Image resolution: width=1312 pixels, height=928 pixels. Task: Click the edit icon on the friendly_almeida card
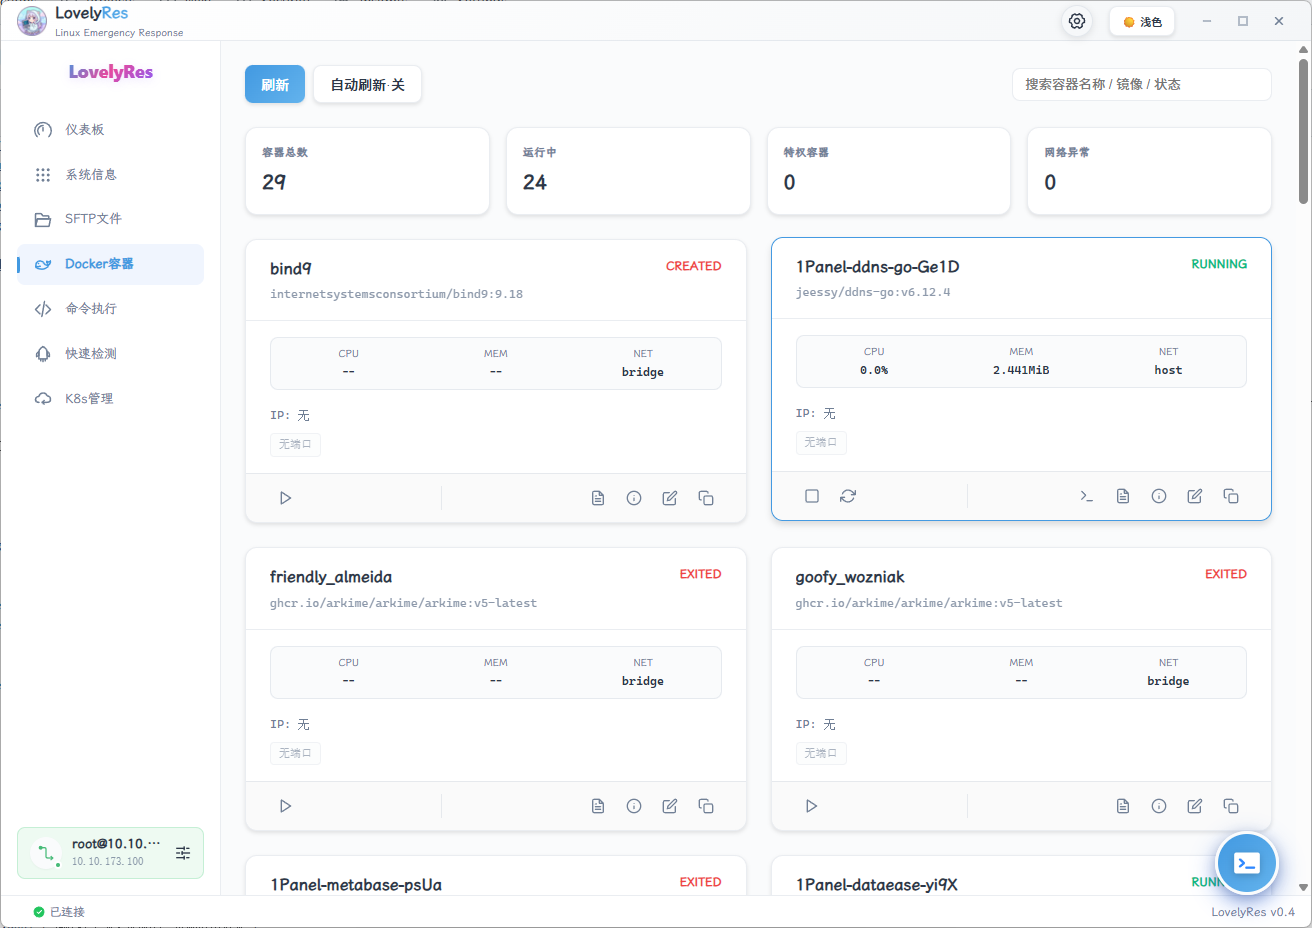pyautogui.click(x=670, y=806)
